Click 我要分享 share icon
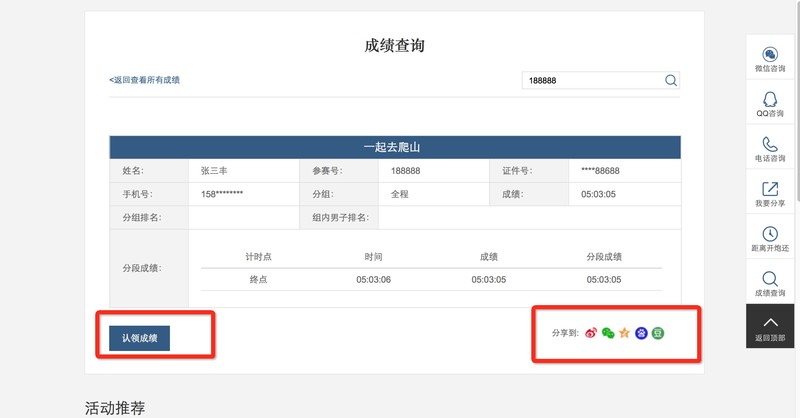 770,194
